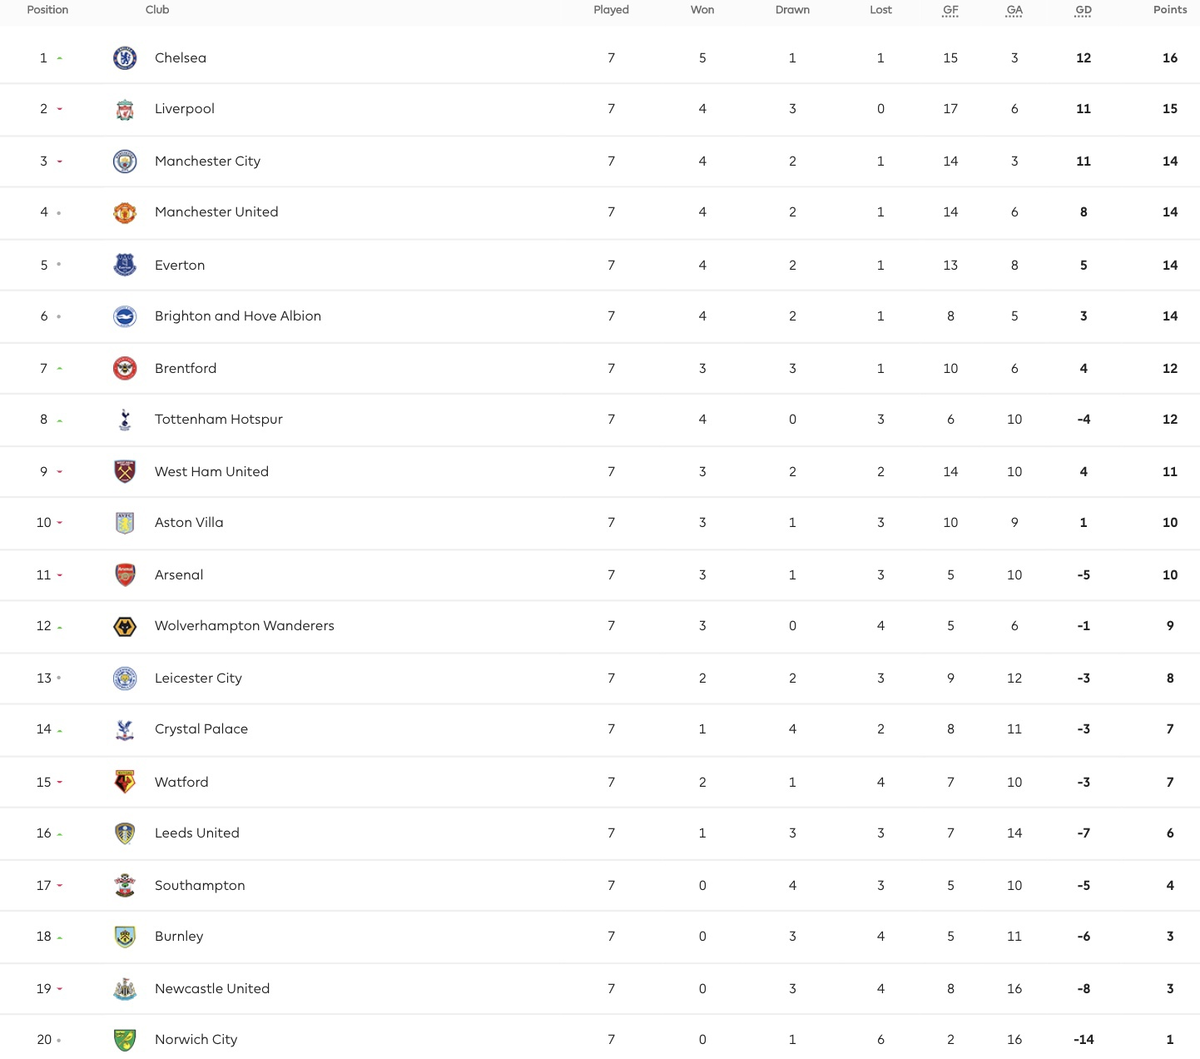Click the Brentford bee badge

pyautogui.click(x=124, y=368)
